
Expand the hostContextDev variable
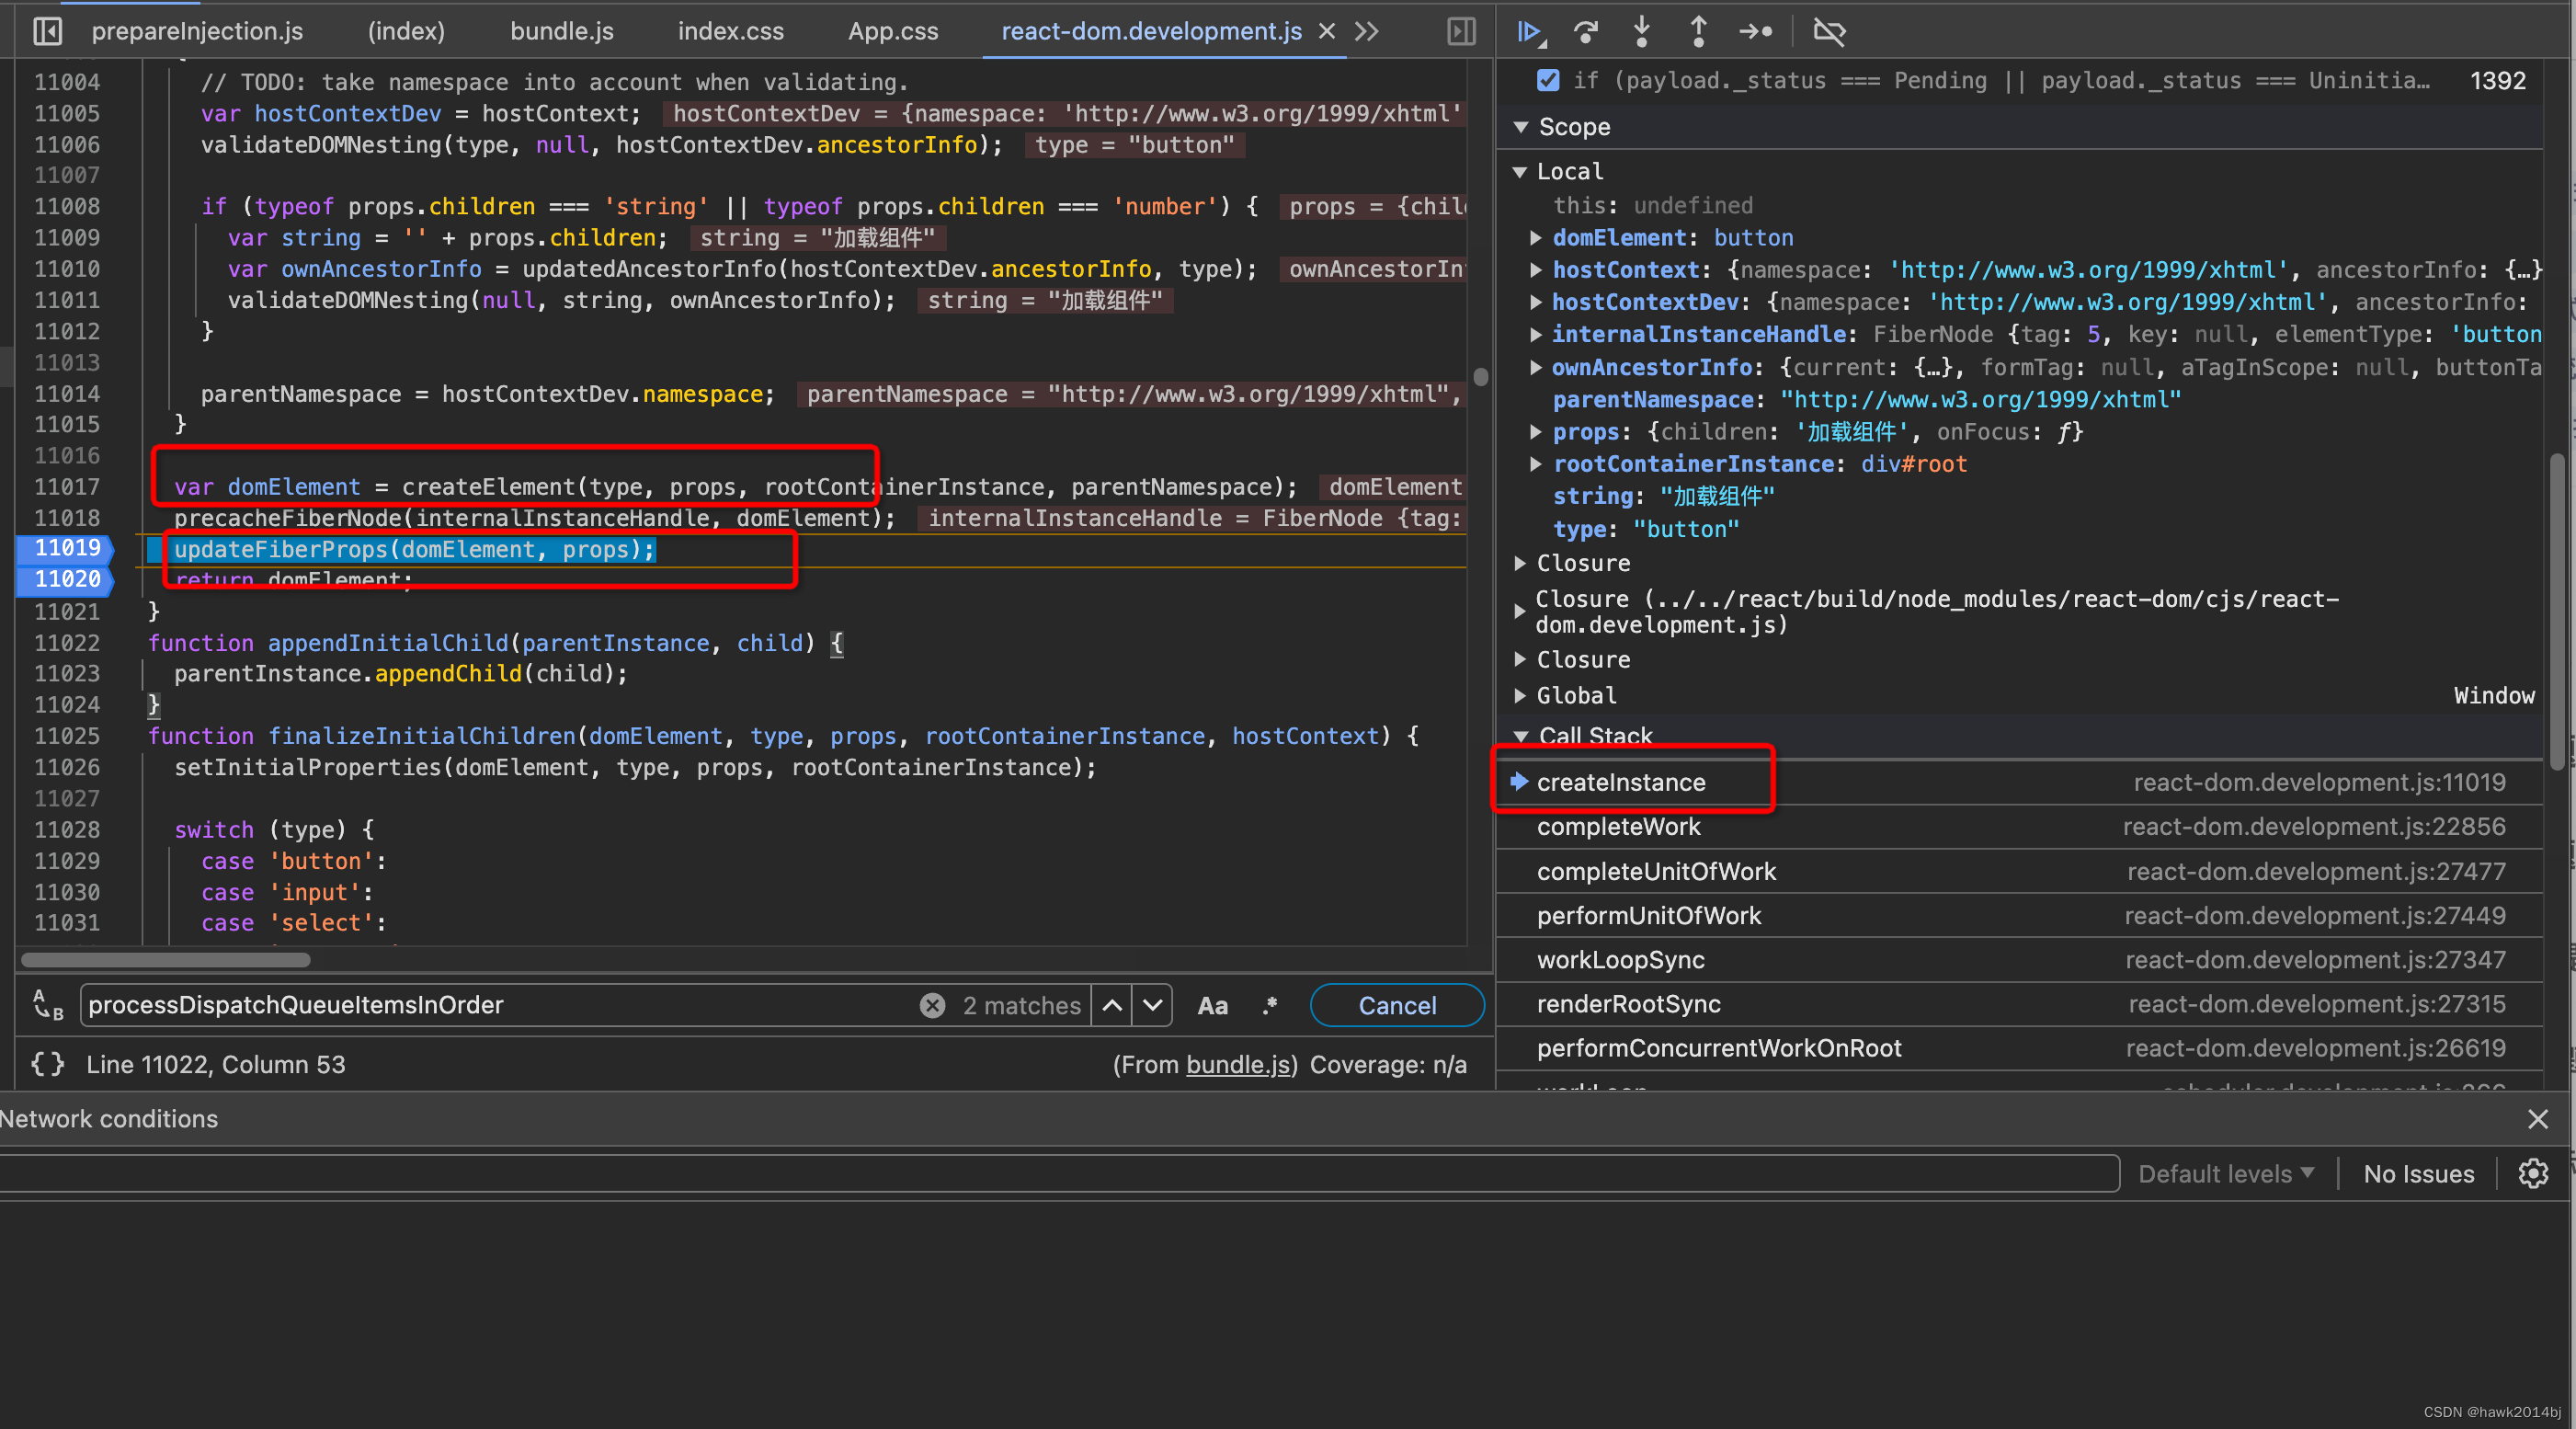(1536, 302)
